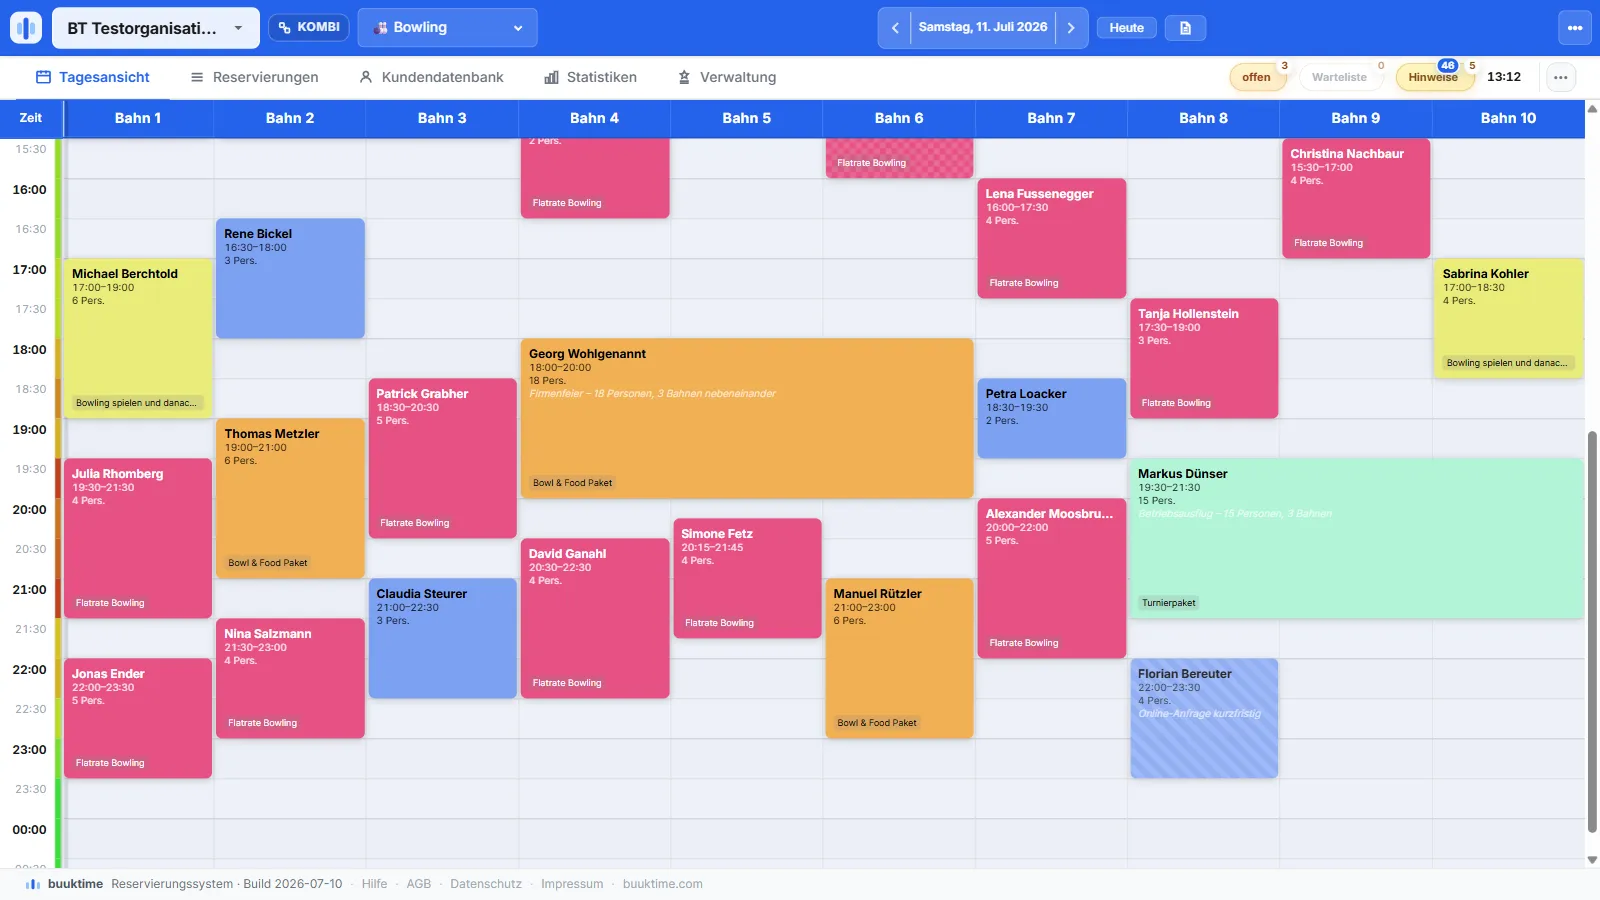
Task: Open the Hinweise badge
Action: 1433,77
